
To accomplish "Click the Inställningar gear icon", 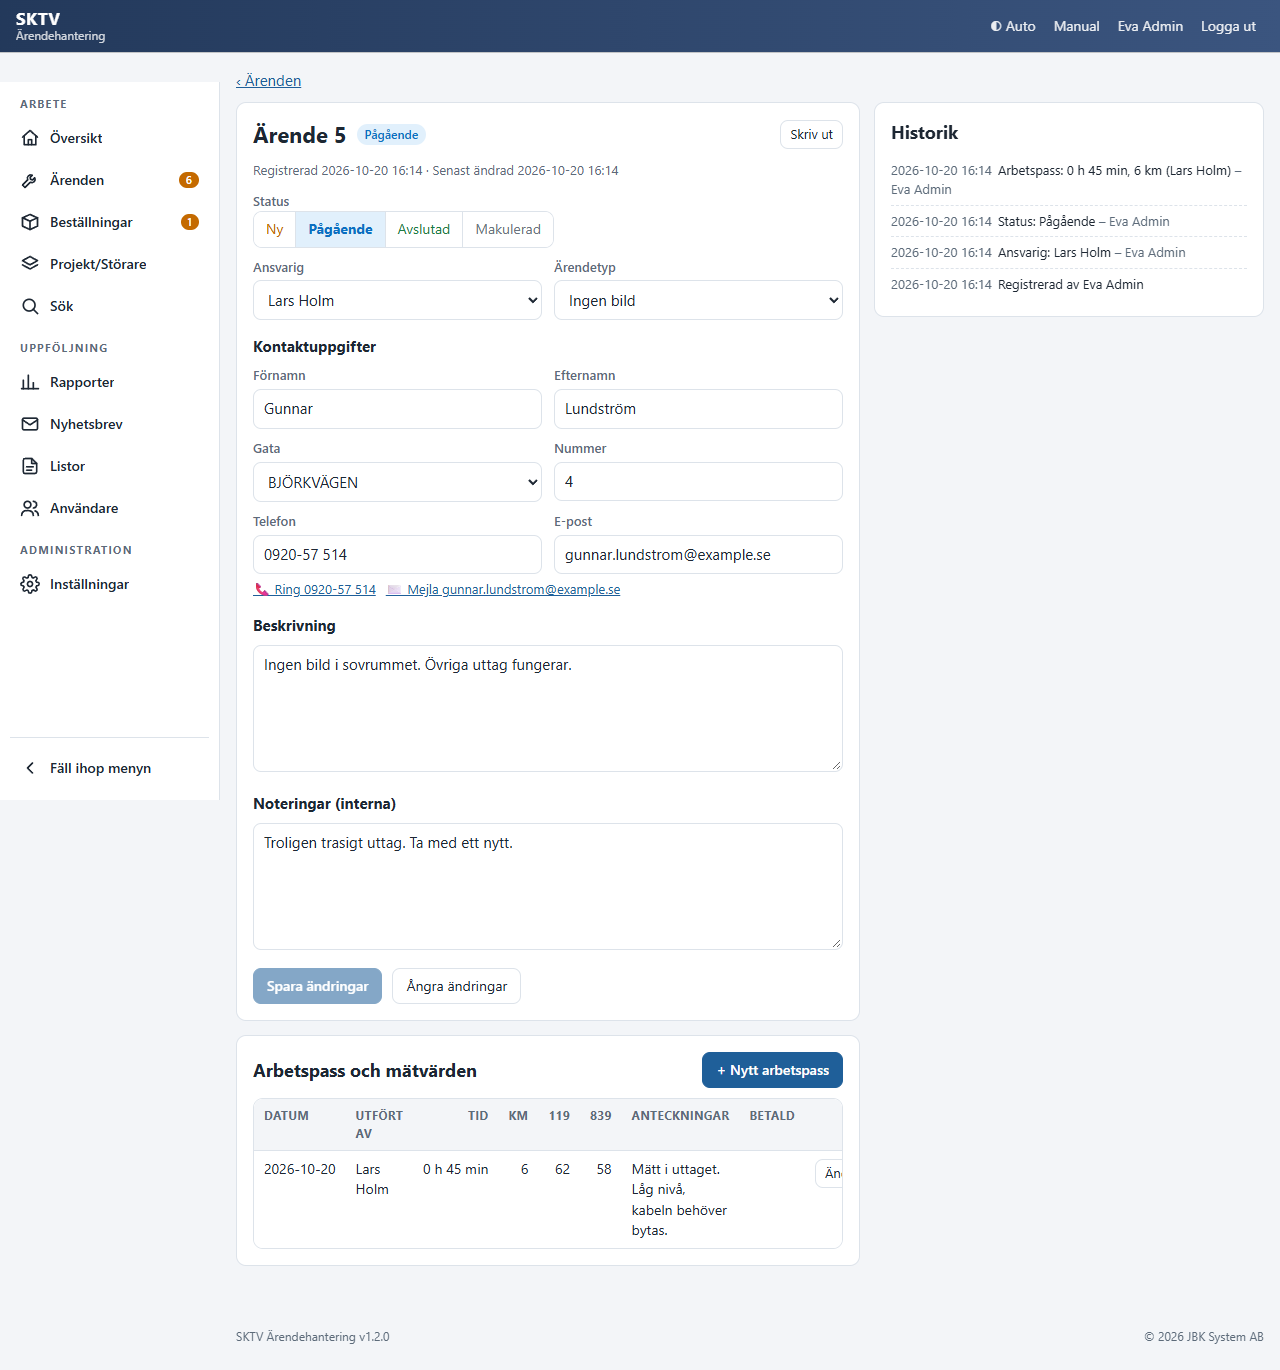I will tap(30, 584).
